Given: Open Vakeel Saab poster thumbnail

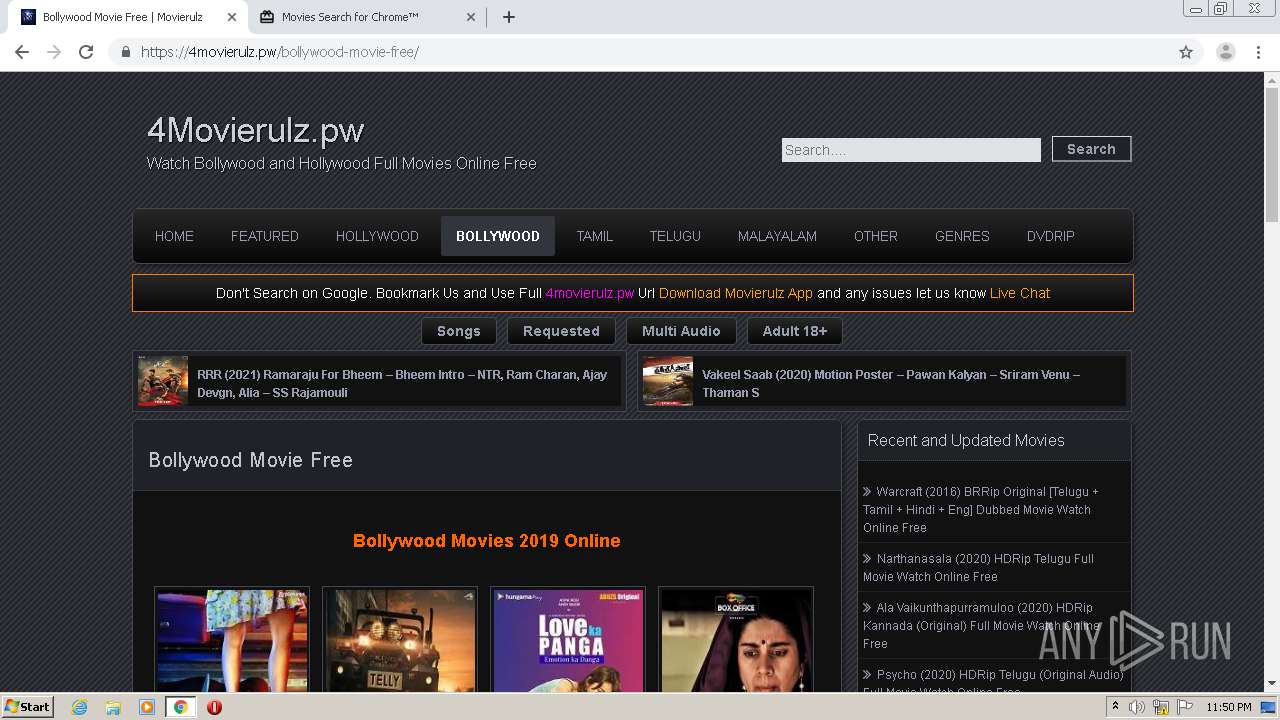Looking at the screenshot, I should 668,381.
